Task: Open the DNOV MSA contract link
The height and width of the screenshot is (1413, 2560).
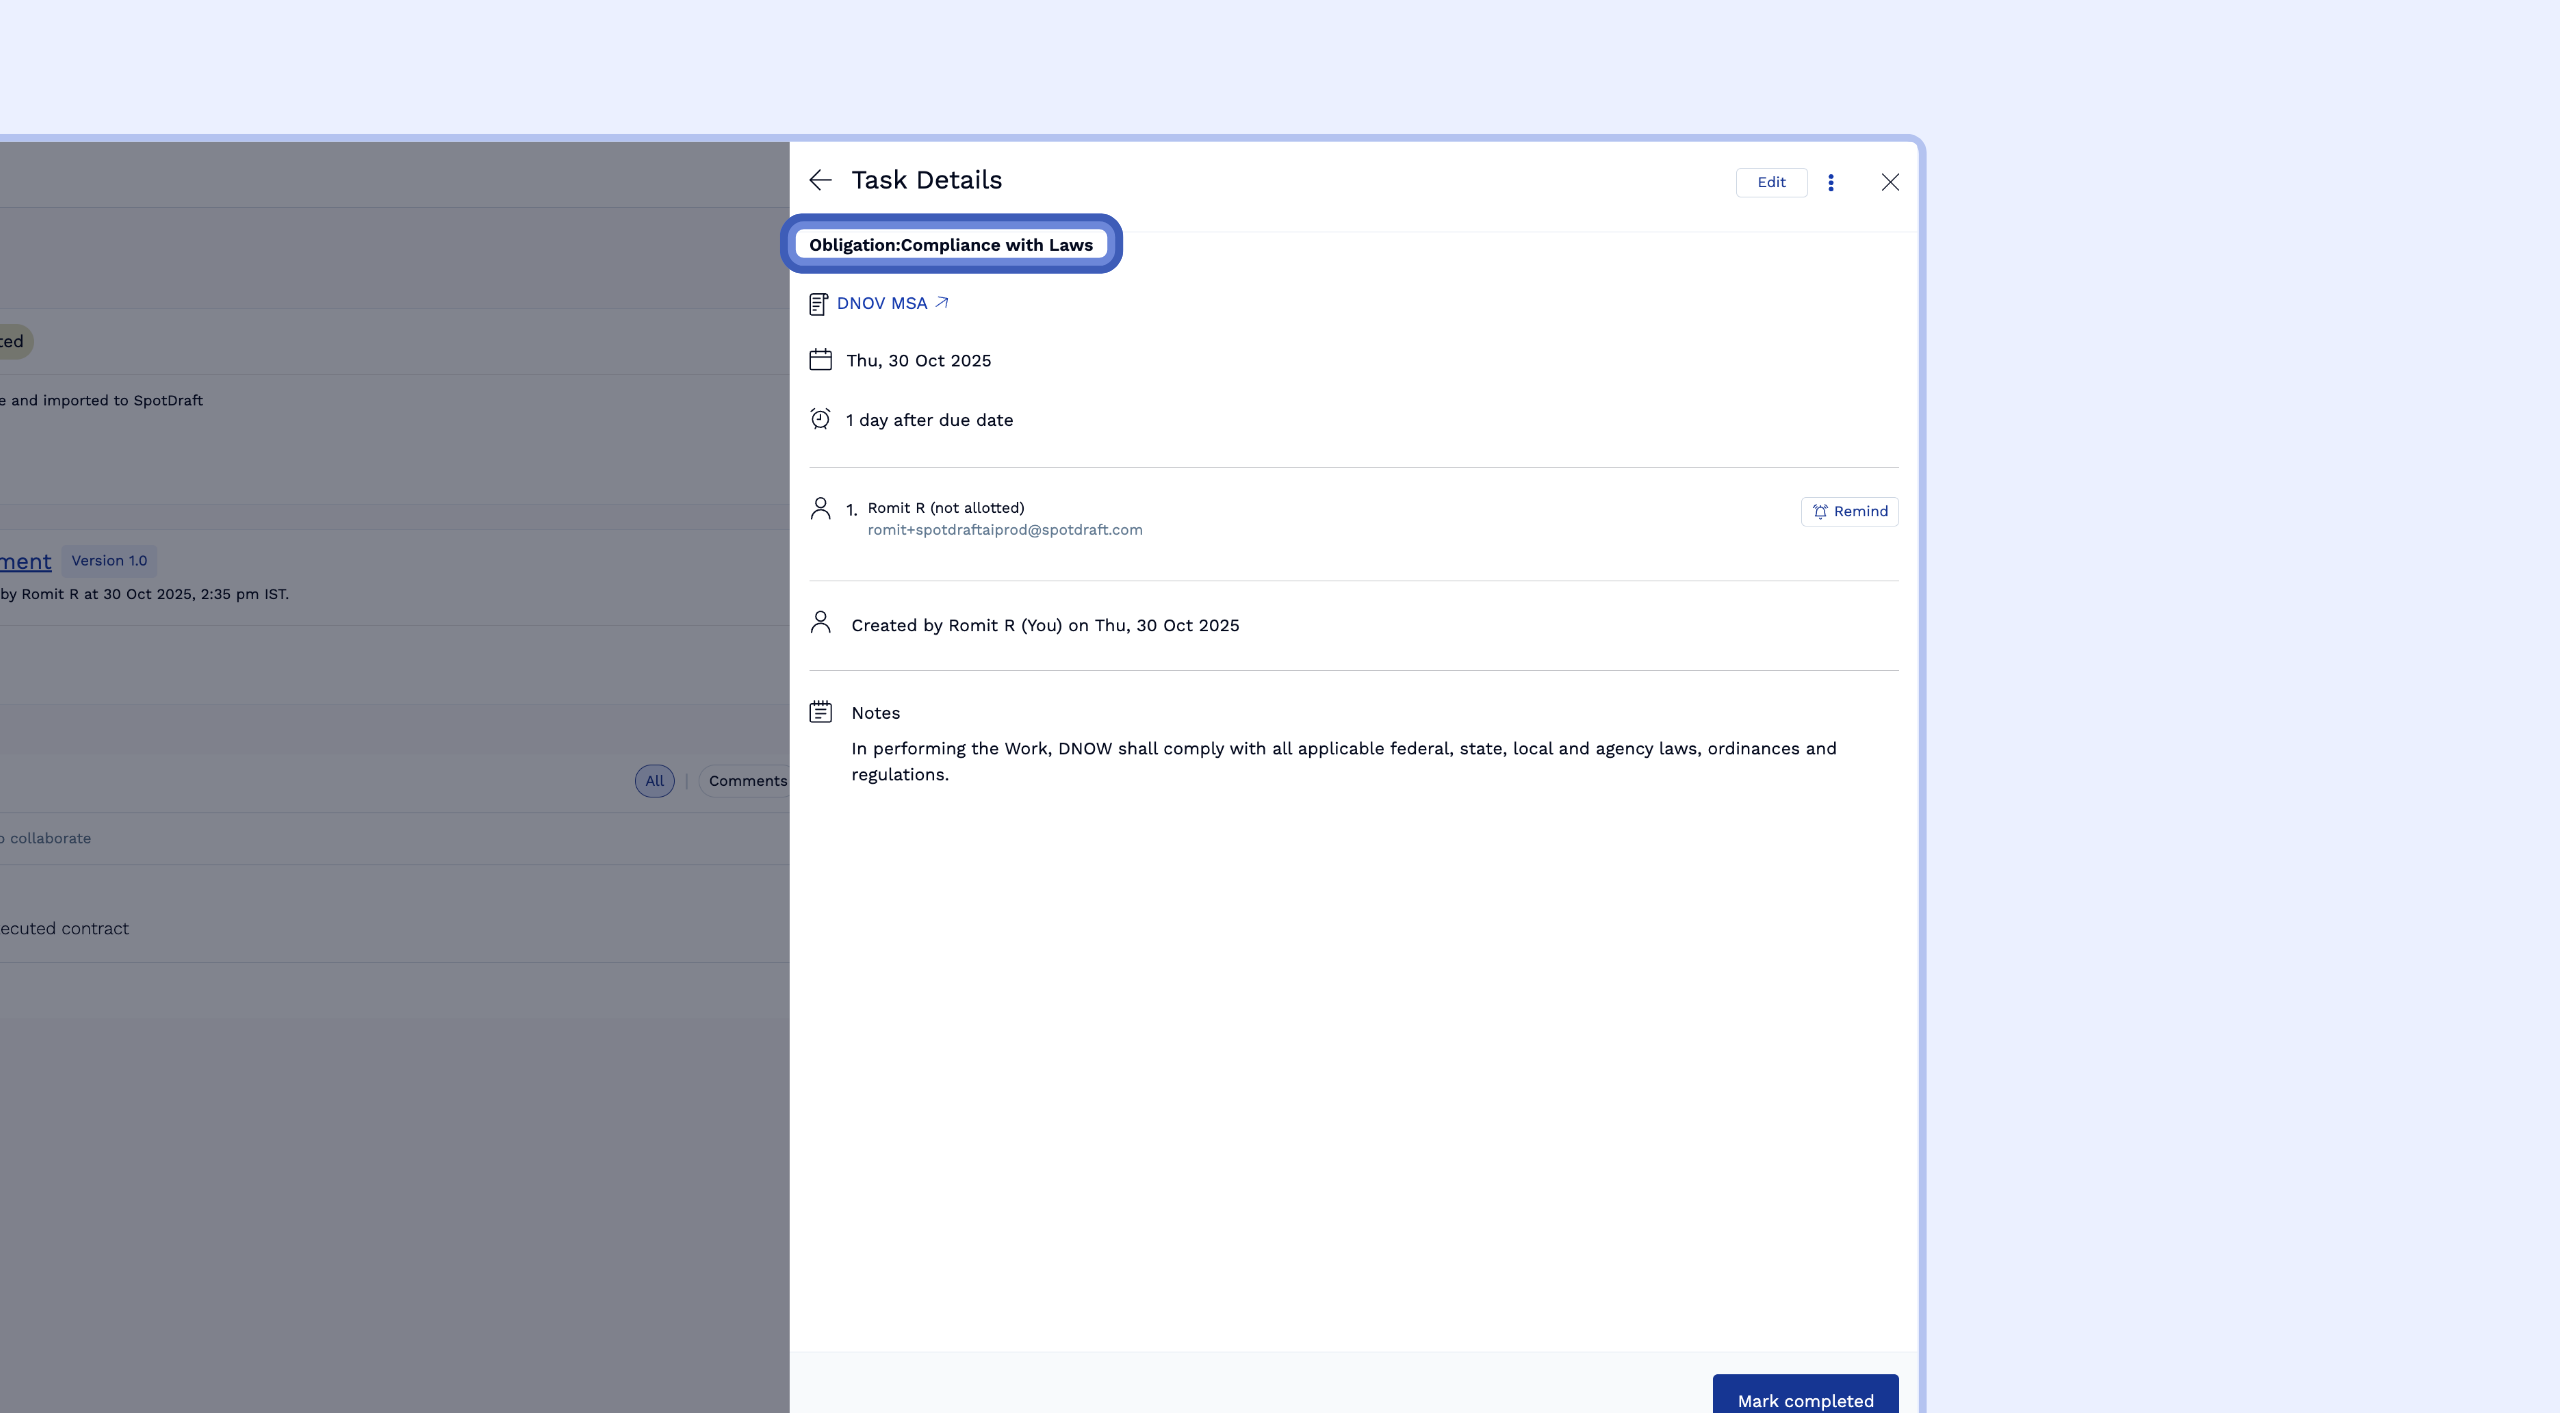Action: tap(882, 303)
